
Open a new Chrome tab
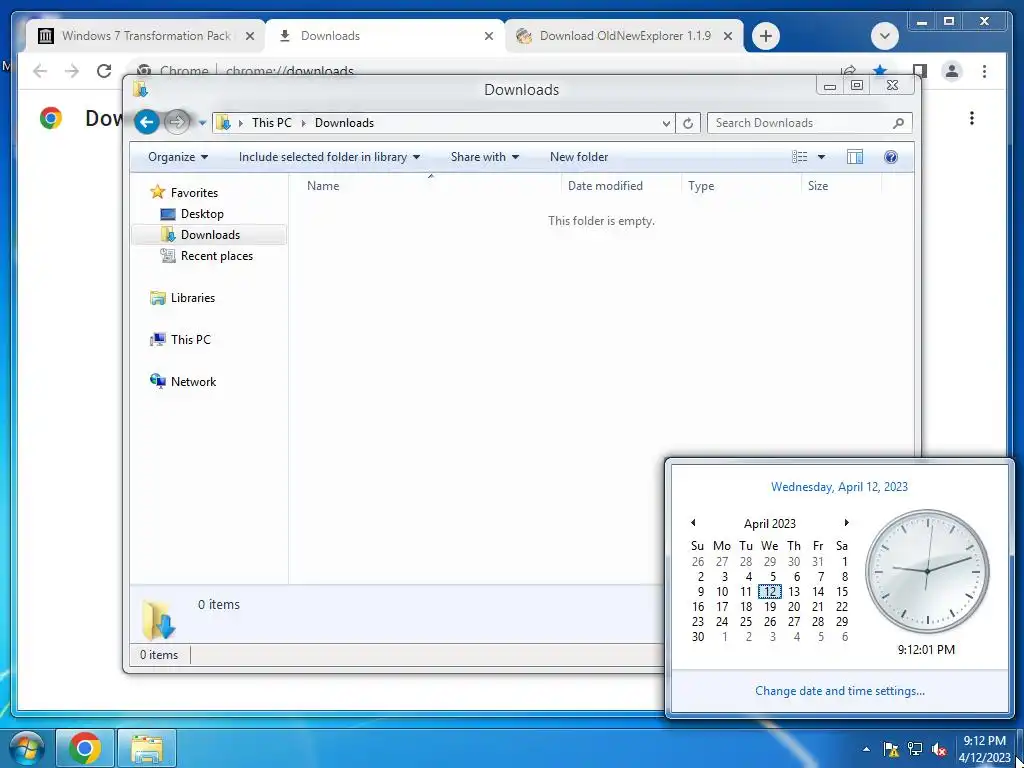766,36
